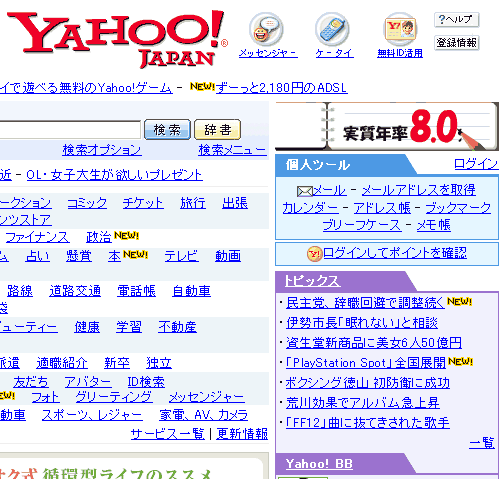The width and height of the screenshot is (500, 479).
Task: Open the ブリーフケース link
Action: pos(362,225)
